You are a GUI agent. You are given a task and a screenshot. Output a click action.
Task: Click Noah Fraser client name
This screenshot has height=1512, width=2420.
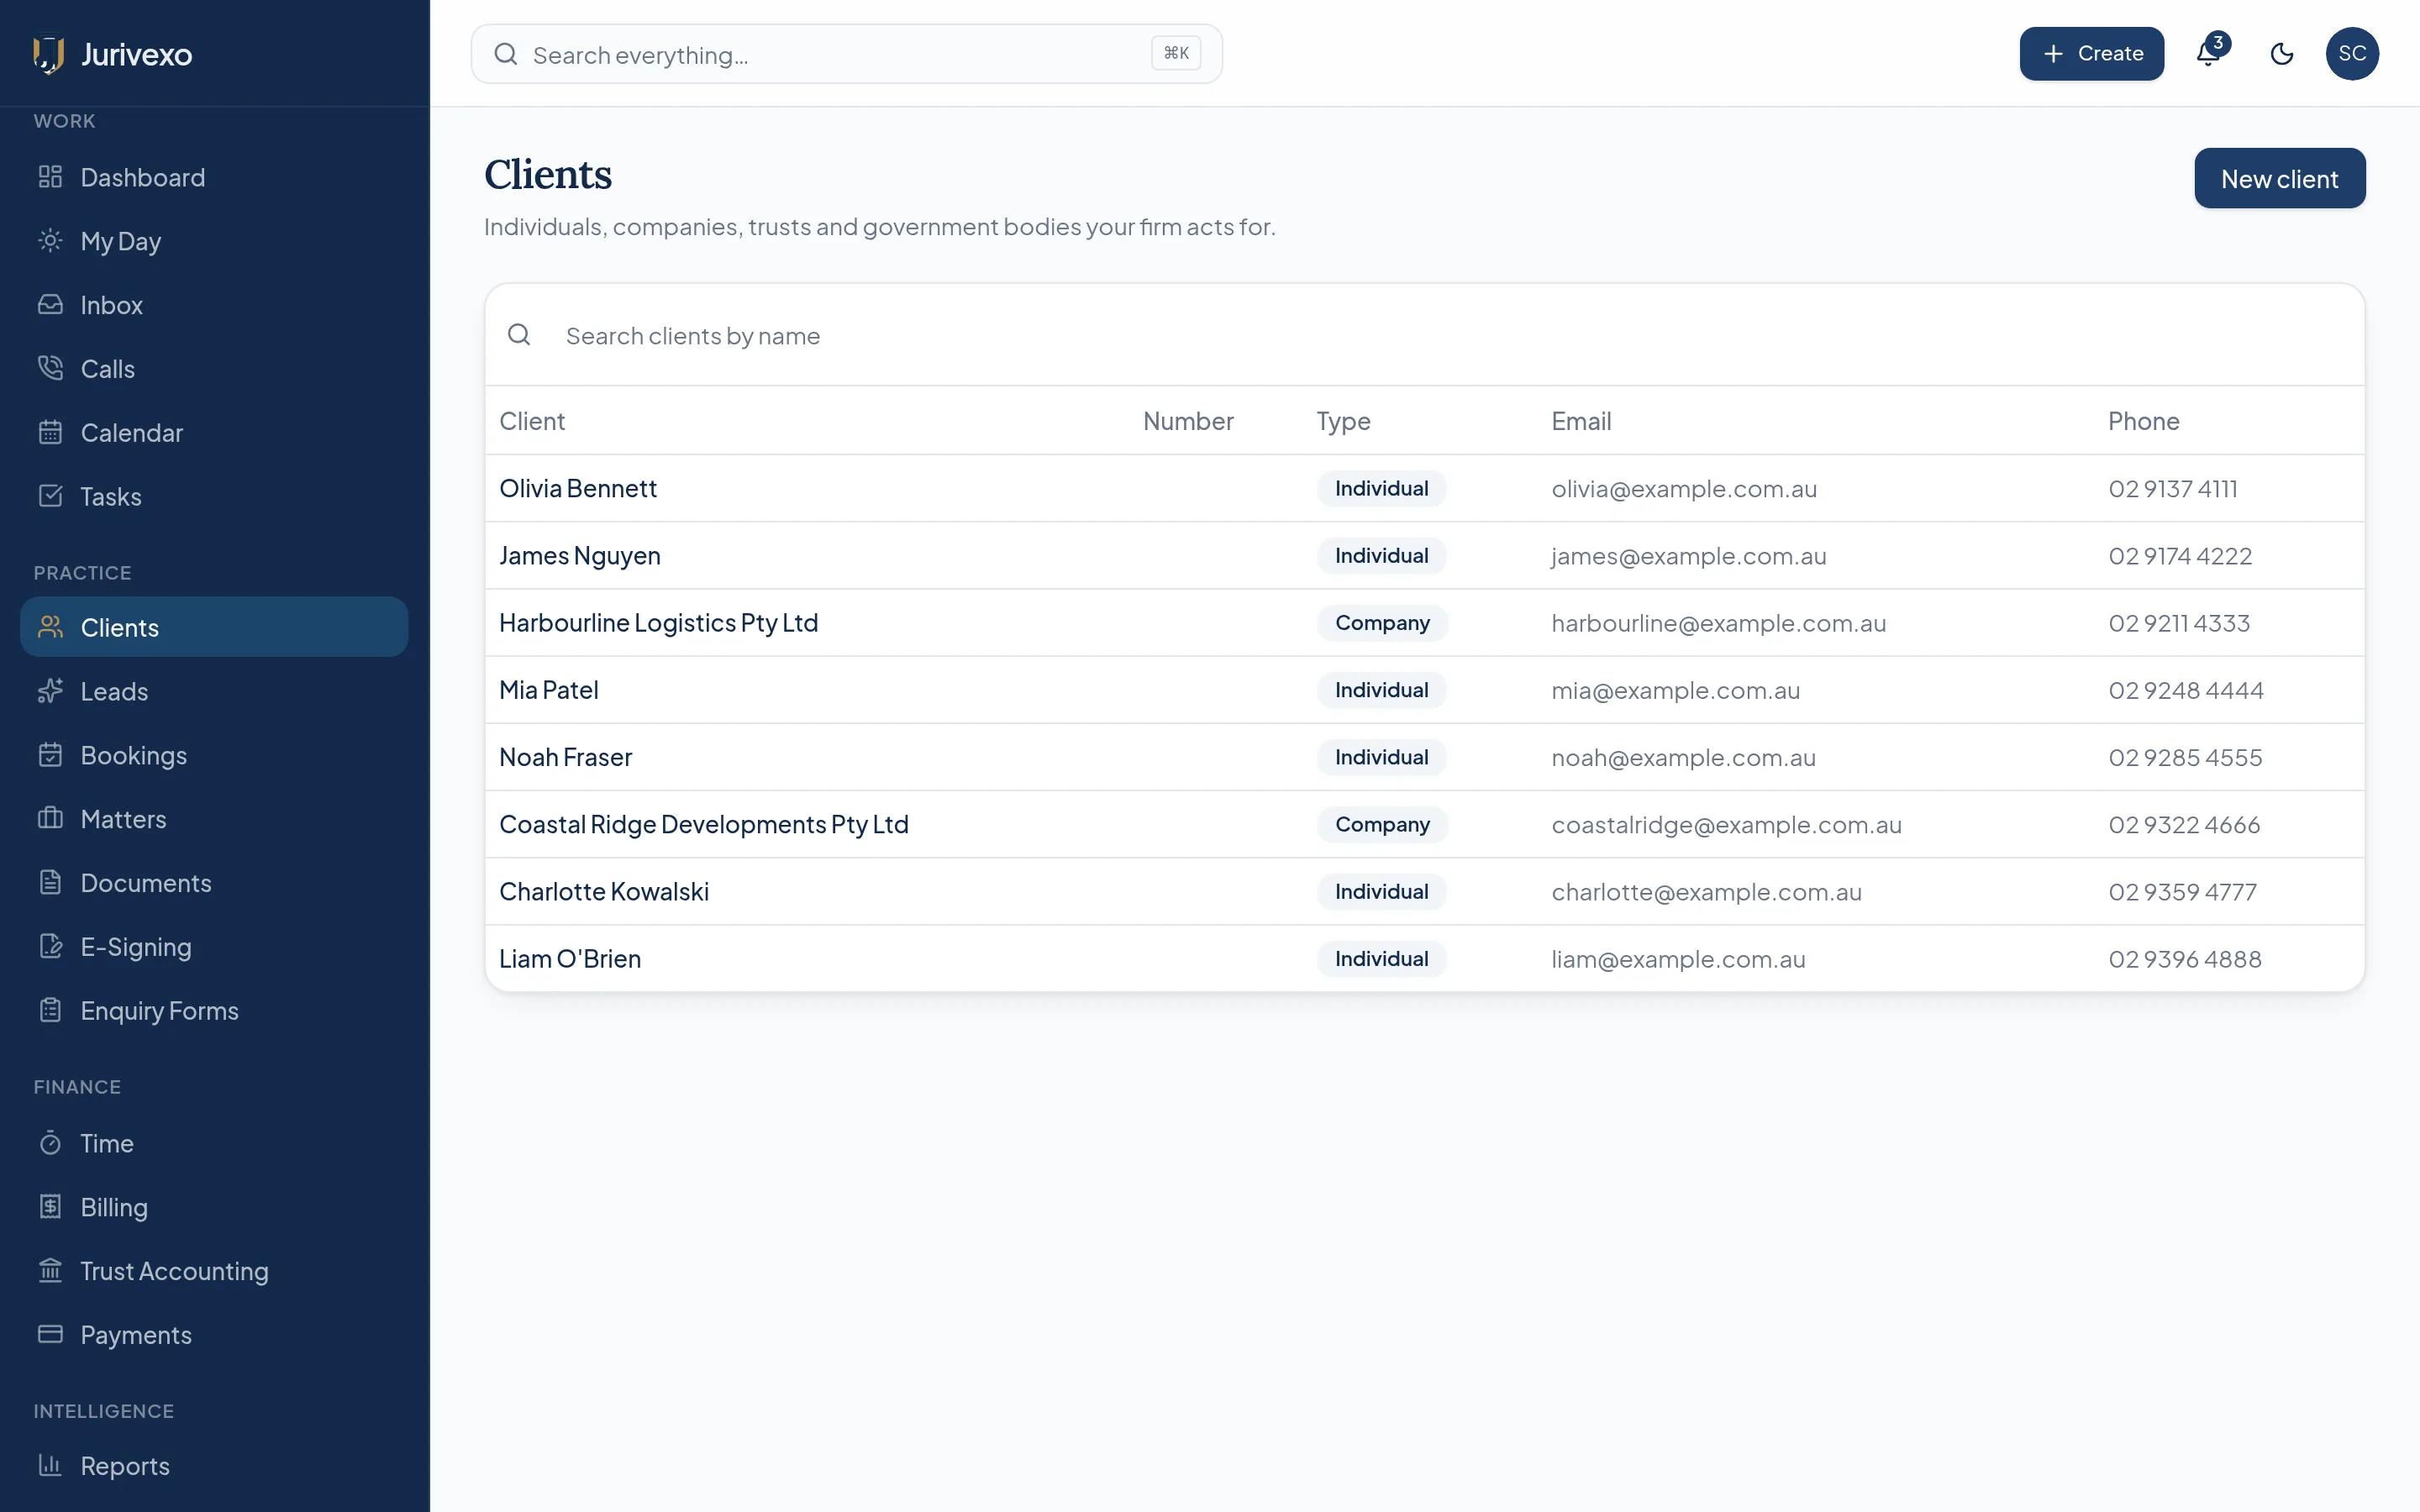pyautogui.click(x=565, y=757)
